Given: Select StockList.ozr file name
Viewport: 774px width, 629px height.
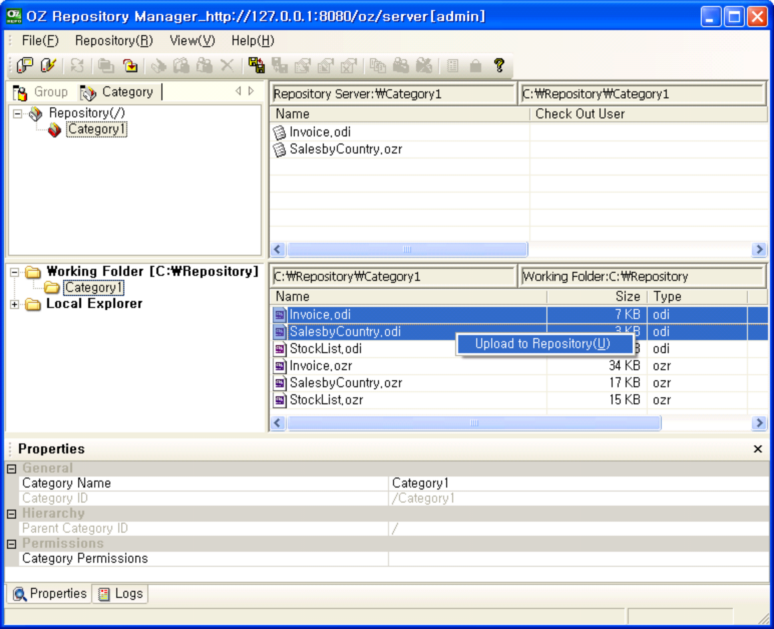Looking at the screenshot, I should point(326,400).
